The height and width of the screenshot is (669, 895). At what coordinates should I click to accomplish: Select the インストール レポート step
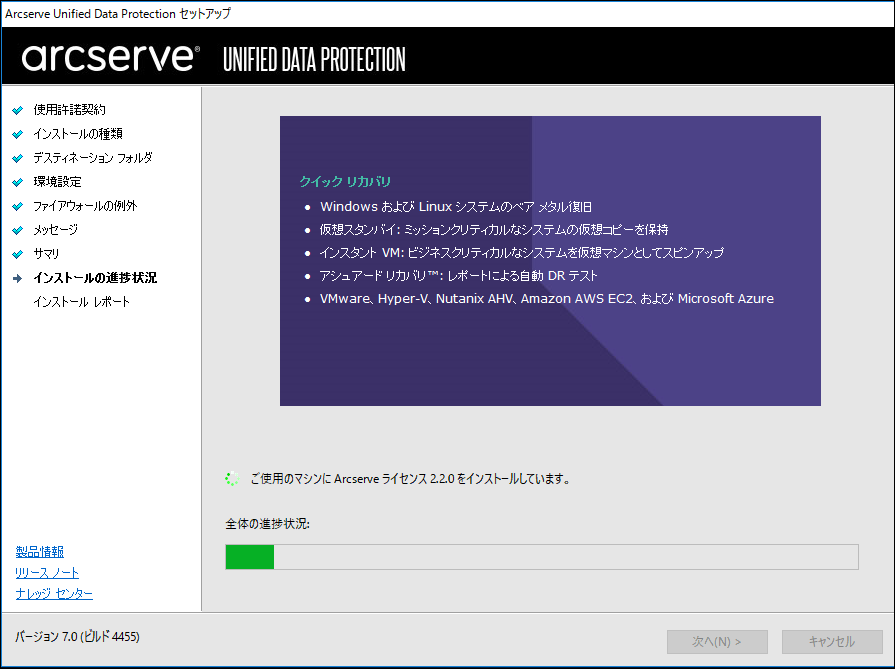[x=81, y=301]
